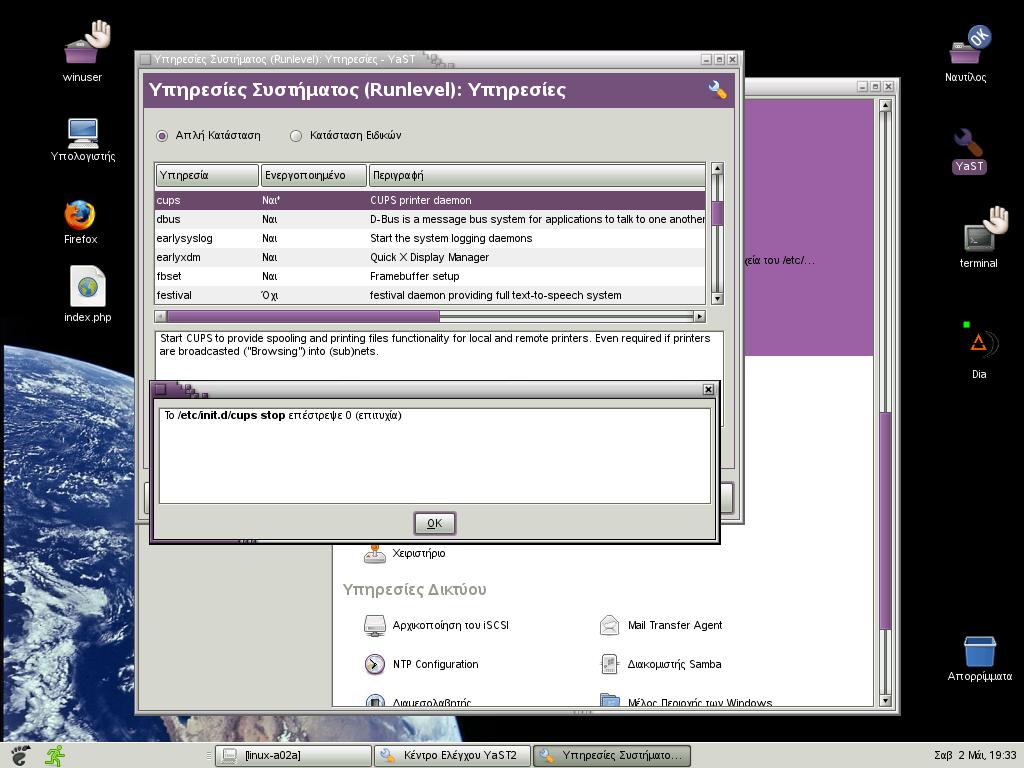Viewport: 1024px width, 768px height.
Task: Click the Control Center scroll up arrow
Action: tap(886, 105)
